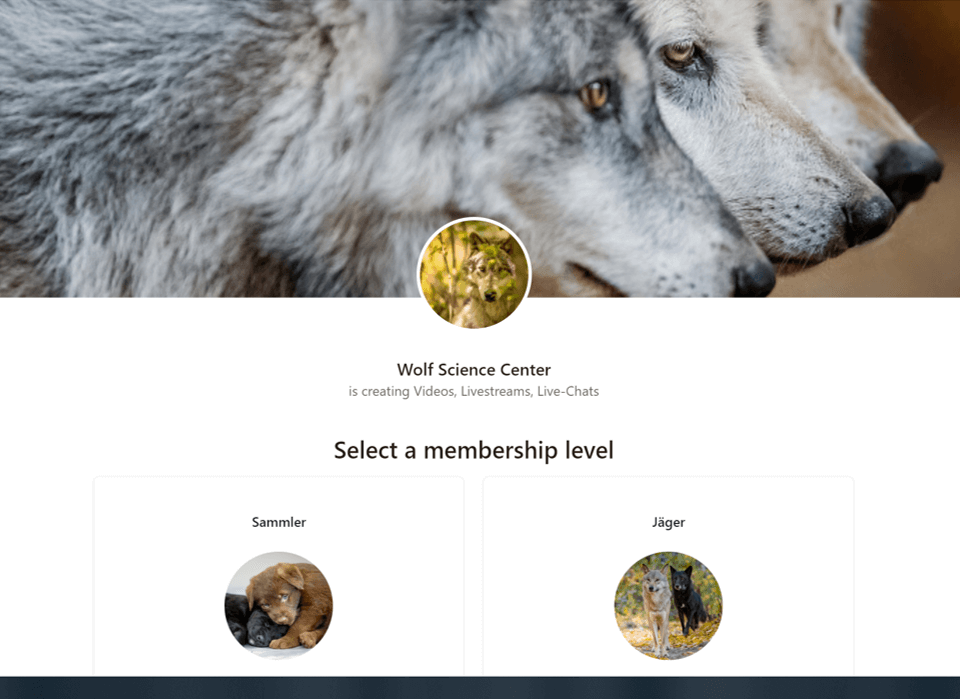Open the Sammler puppies thumbnail
960x699 pixels.
279,605
